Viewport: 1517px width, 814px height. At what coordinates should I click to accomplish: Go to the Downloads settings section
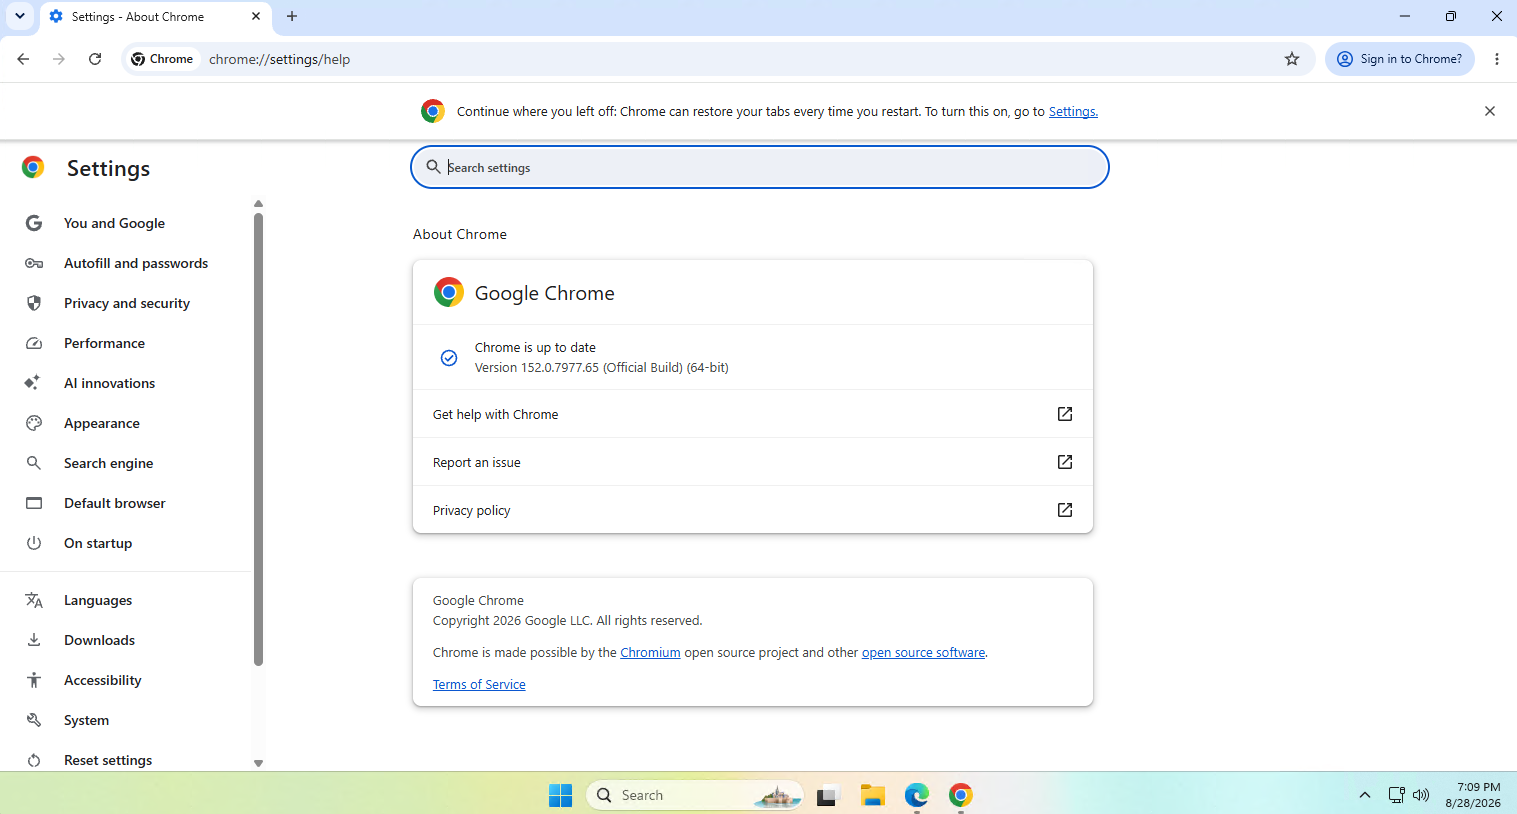(99, 640)
